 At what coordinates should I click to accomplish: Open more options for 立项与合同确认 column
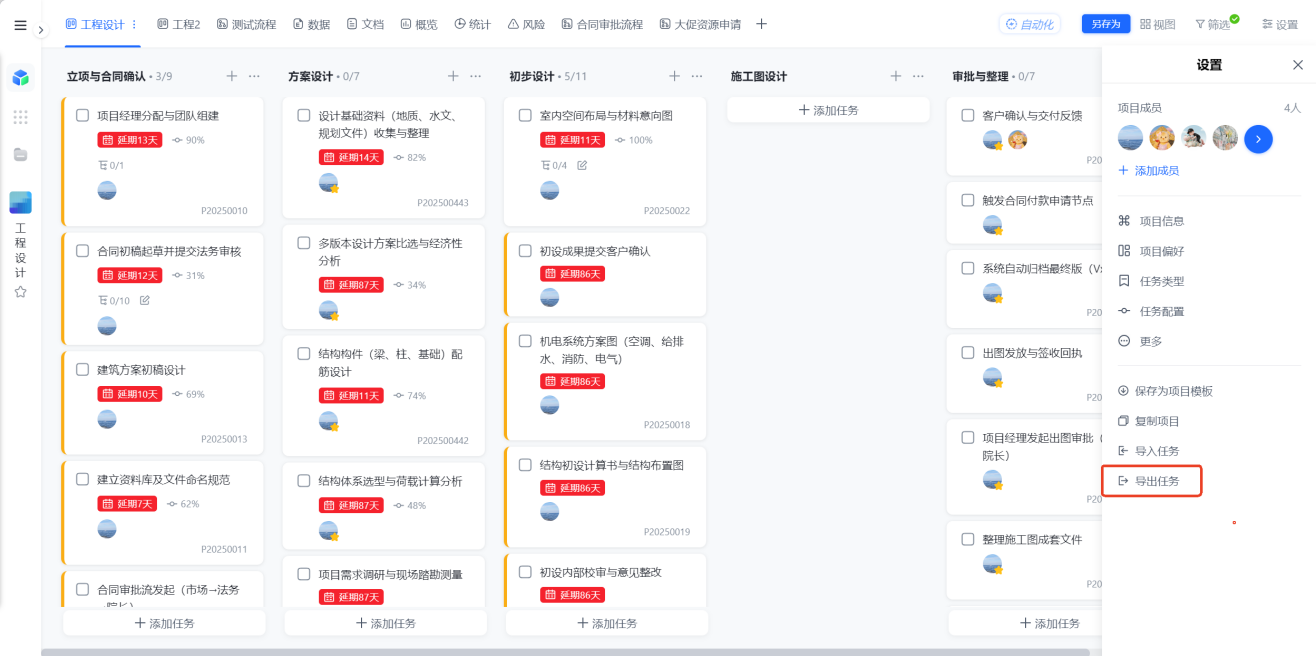(x=255, y=76)
